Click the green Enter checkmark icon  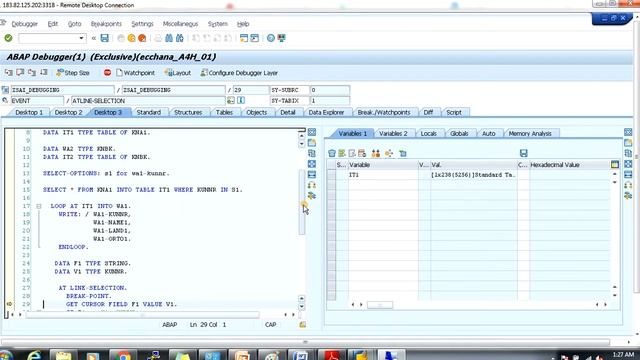pyautogui.click(x=8, y=38)
